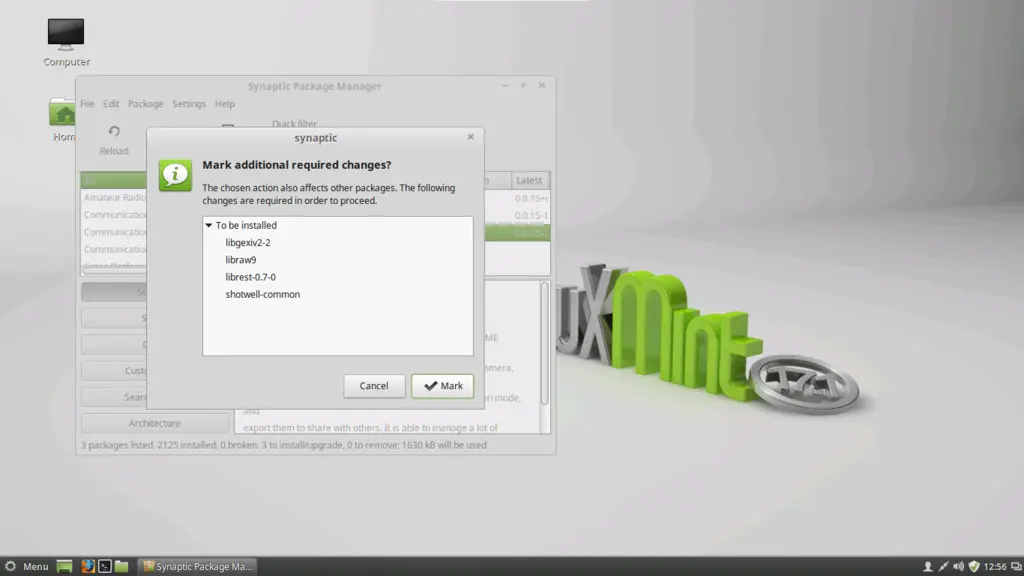
Task: Open the Package menu in Synaptic
Action: [x=146, y=104]
